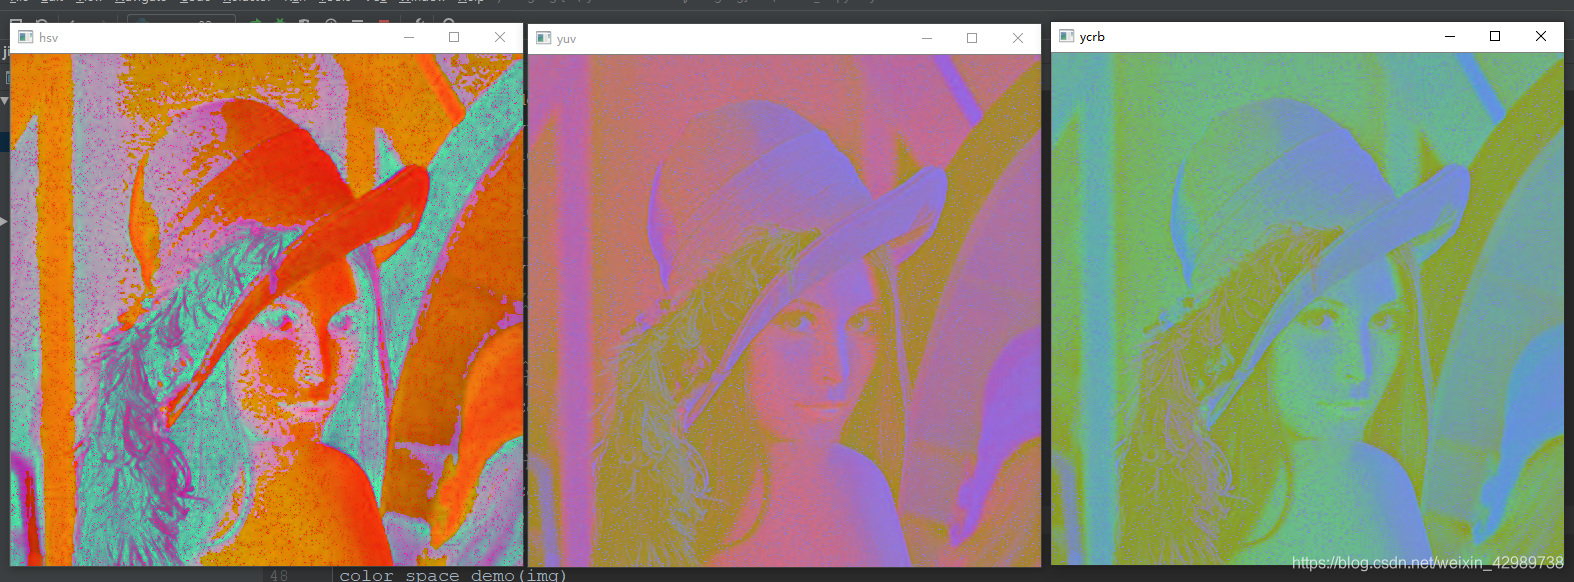The width and height of the screenshot is (1574, 582).
Task: Close the yuv window
Action: click(1018, 38)
